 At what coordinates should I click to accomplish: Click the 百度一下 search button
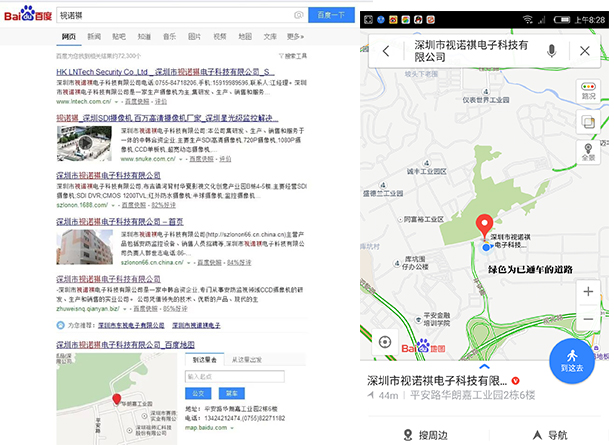click(x=331, y=15)
